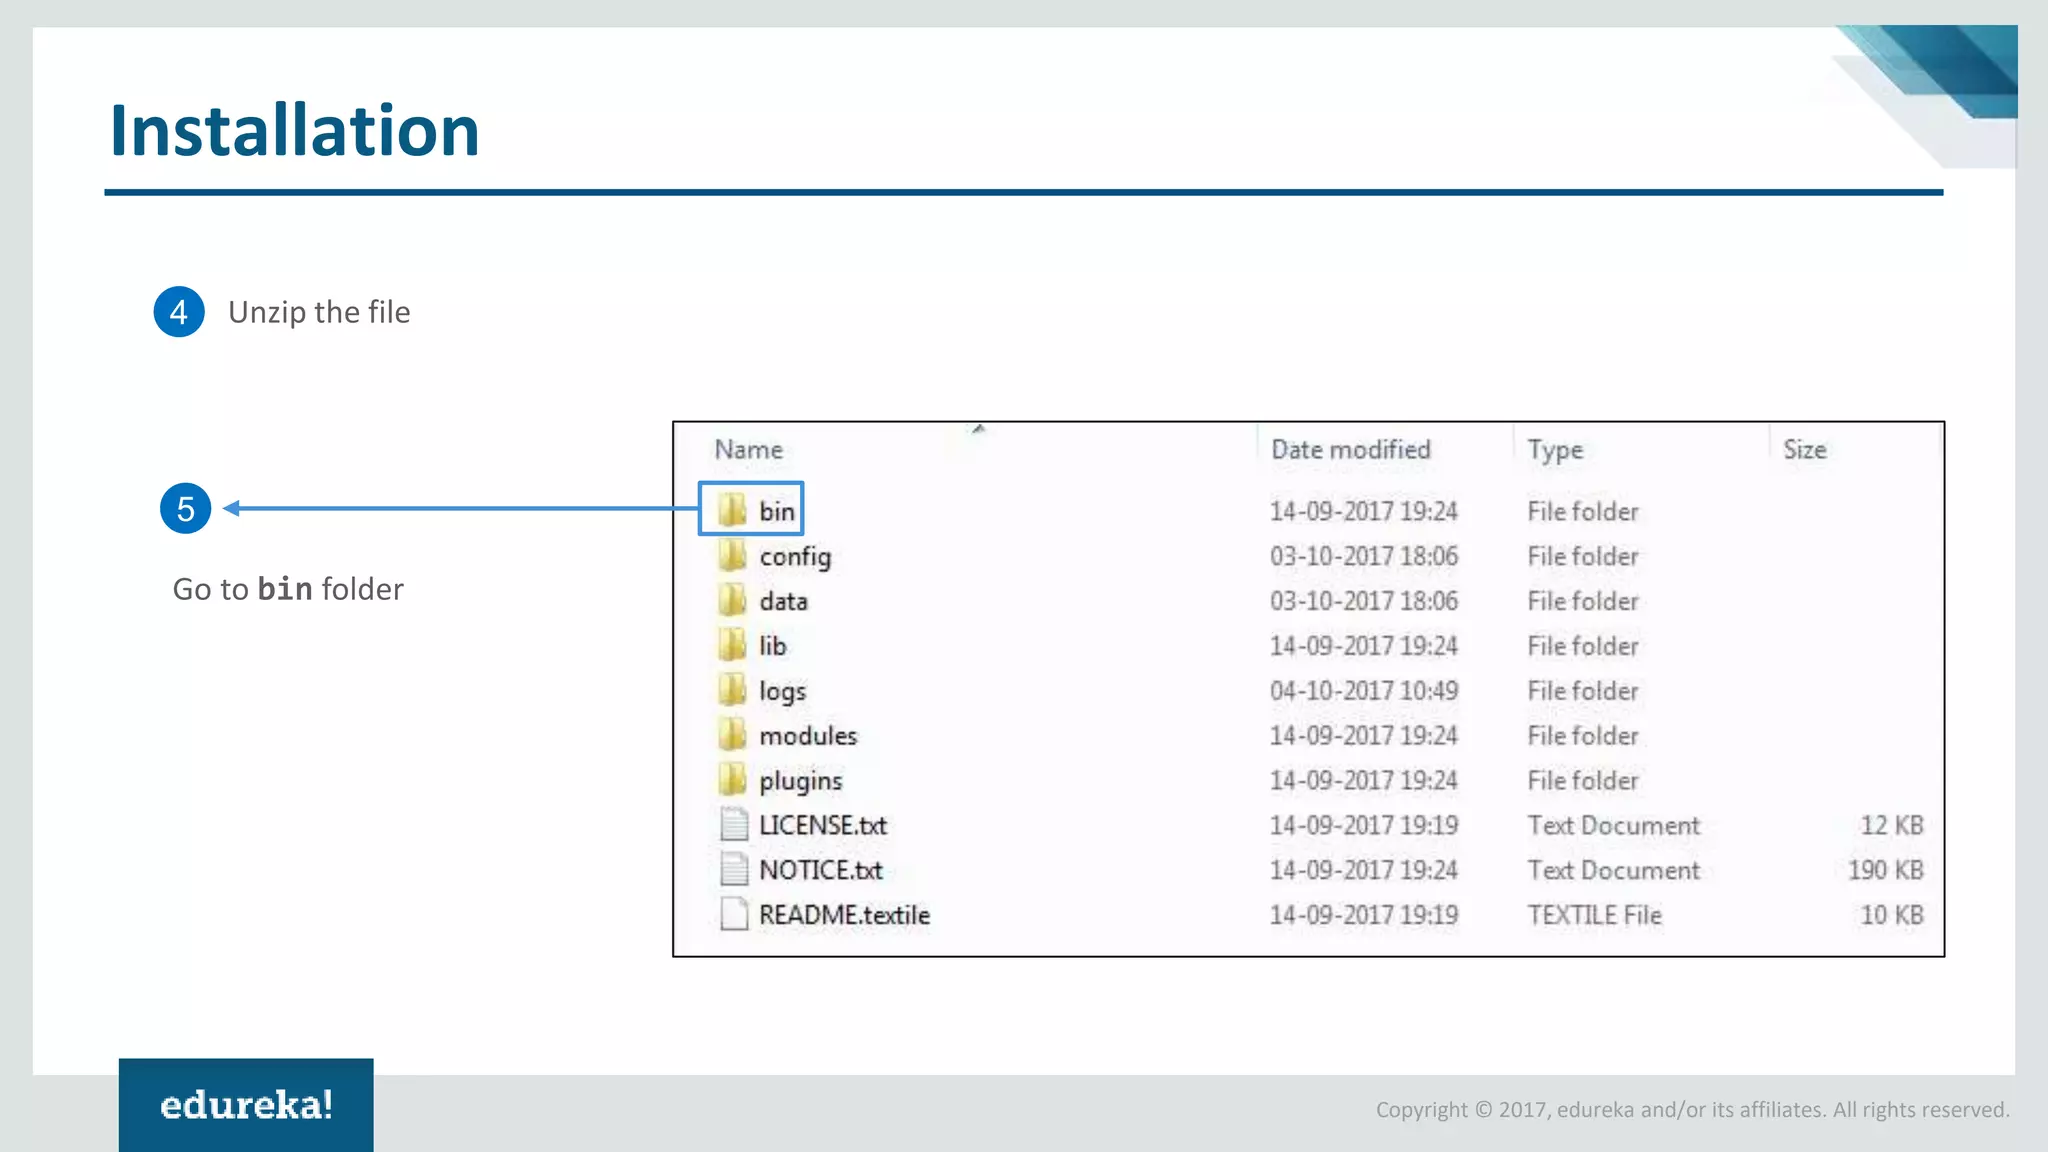Viewport: 2048px width, 1152px height.
Task: Click the Installation slide title
Action: 294,131
